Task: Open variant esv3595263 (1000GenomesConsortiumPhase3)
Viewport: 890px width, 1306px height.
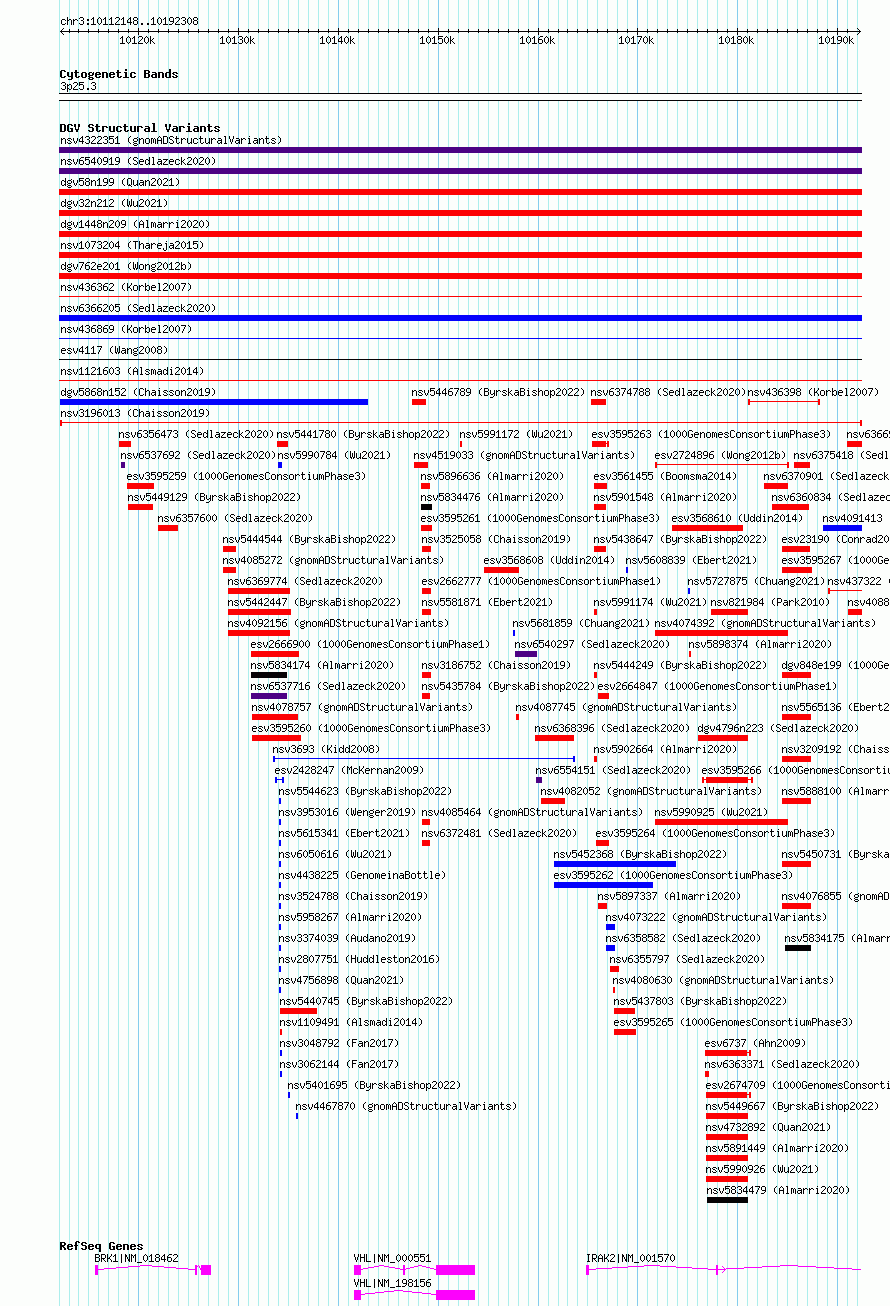Action: pos(711,435)
